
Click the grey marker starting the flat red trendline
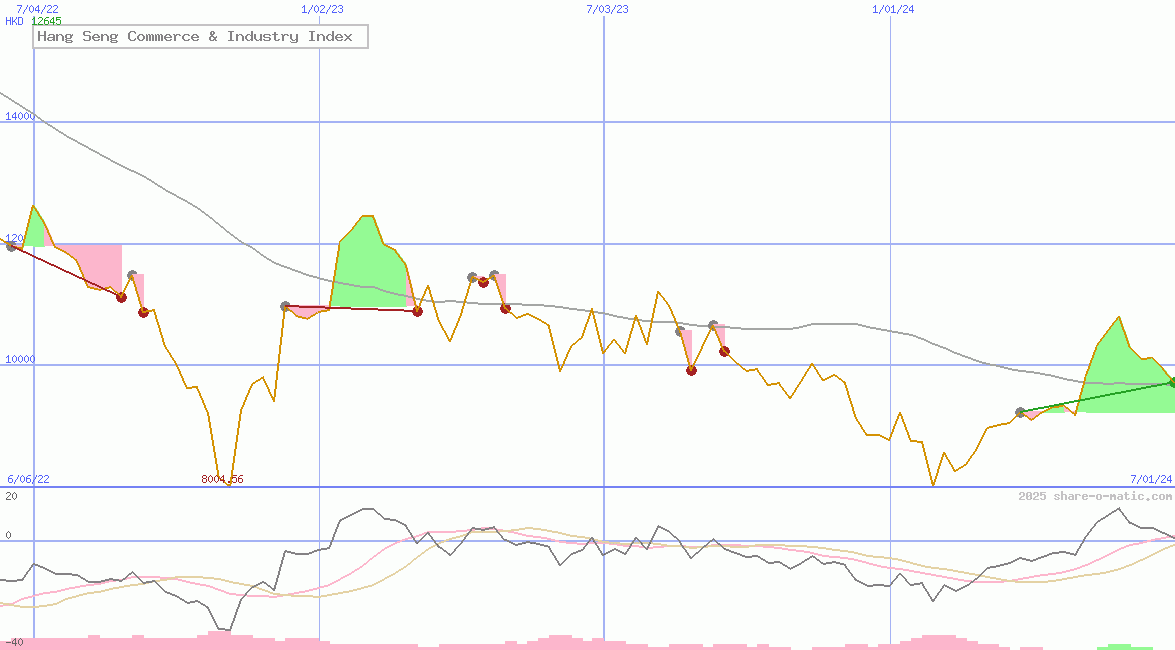(x=285, y=306)
